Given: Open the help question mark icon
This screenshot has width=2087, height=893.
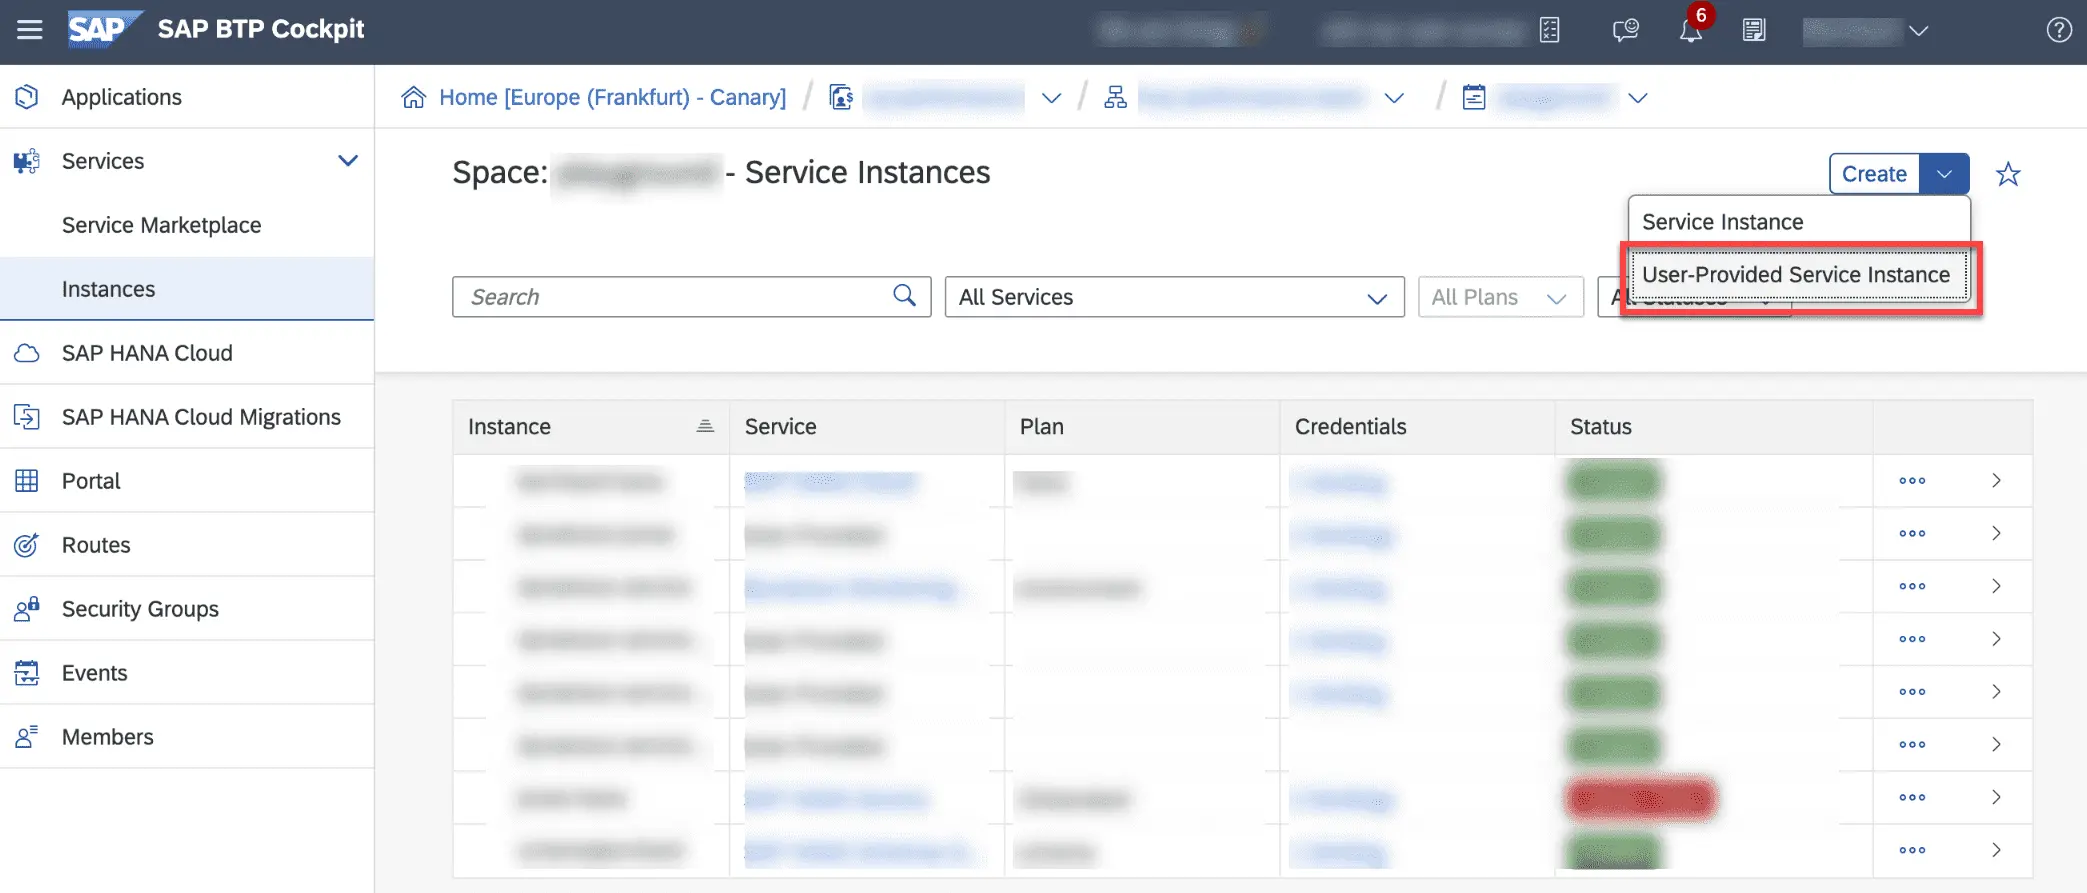Looking at the screenshot, I should point(2058,30).
